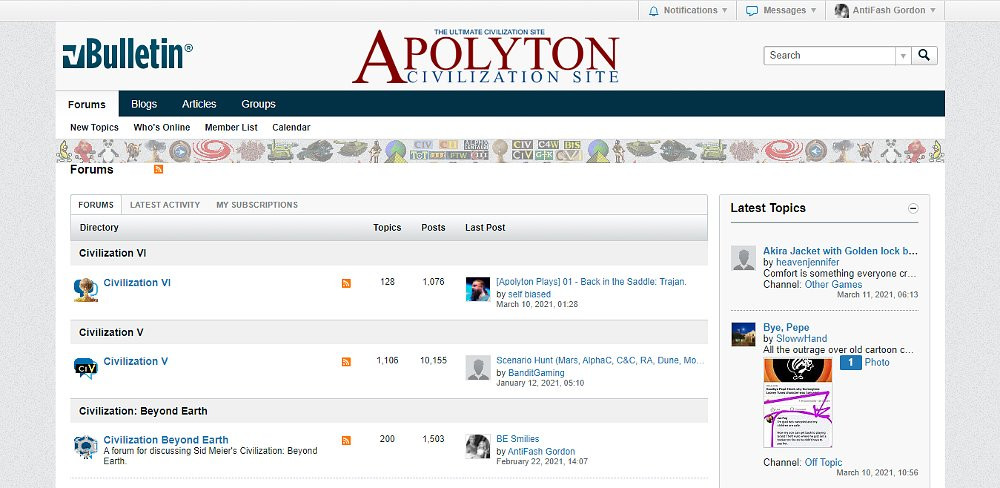Viewport: 1000px width, 488px height.
Task: Open the Member List
Action: [x=231, y=128]
